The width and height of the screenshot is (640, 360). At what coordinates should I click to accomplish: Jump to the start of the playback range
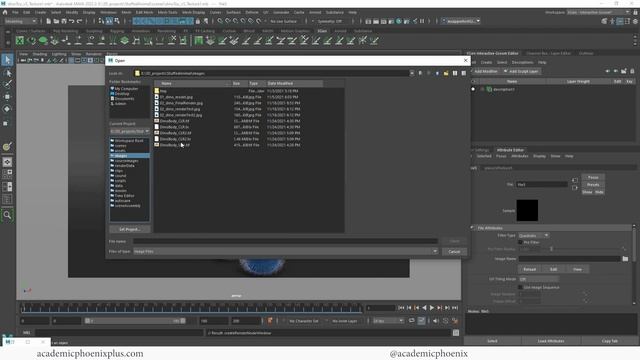coord(401,308)
